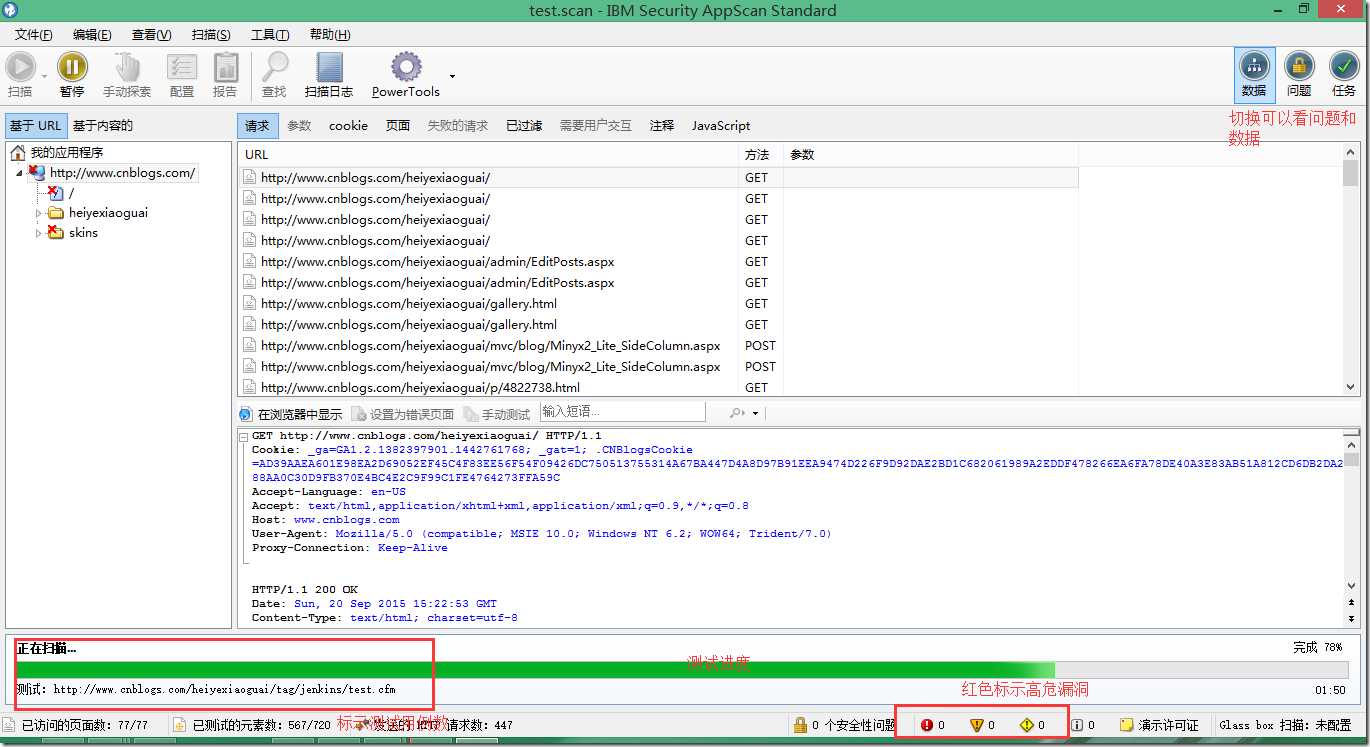Switch to the 页面 tab
Viewport: 1370px width, 747px height.
tap(398, 126)
